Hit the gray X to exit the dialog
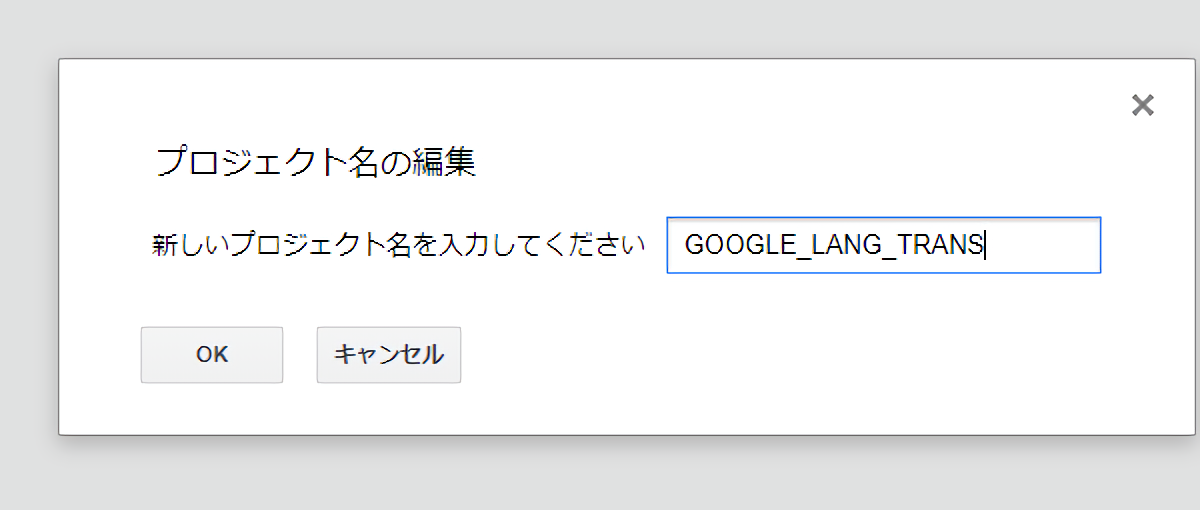The width and height of the screenshot is (1200, 510). coord(1142,105)
